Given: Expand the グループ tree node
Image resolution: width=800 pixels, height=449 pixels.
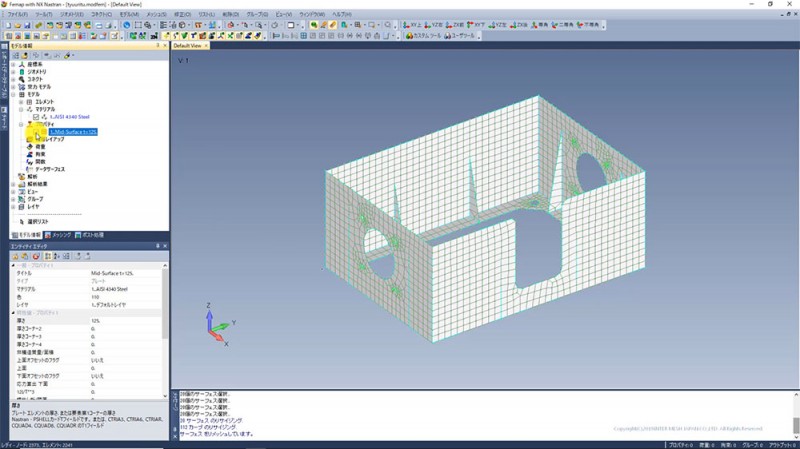Looking at the screenshot, I should coord(13,199).
